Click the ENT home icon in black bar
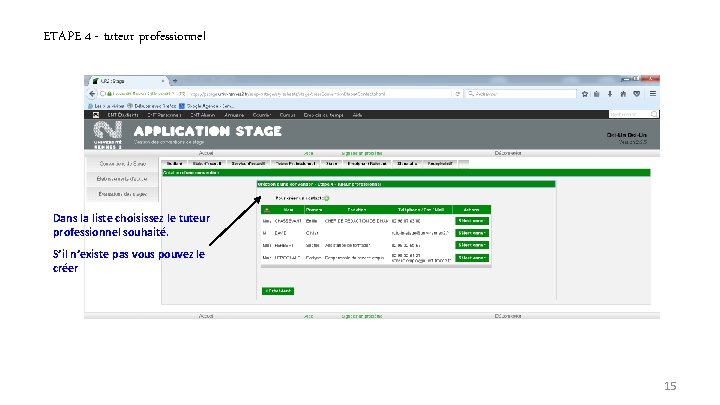720x405 pixels. 96,115
